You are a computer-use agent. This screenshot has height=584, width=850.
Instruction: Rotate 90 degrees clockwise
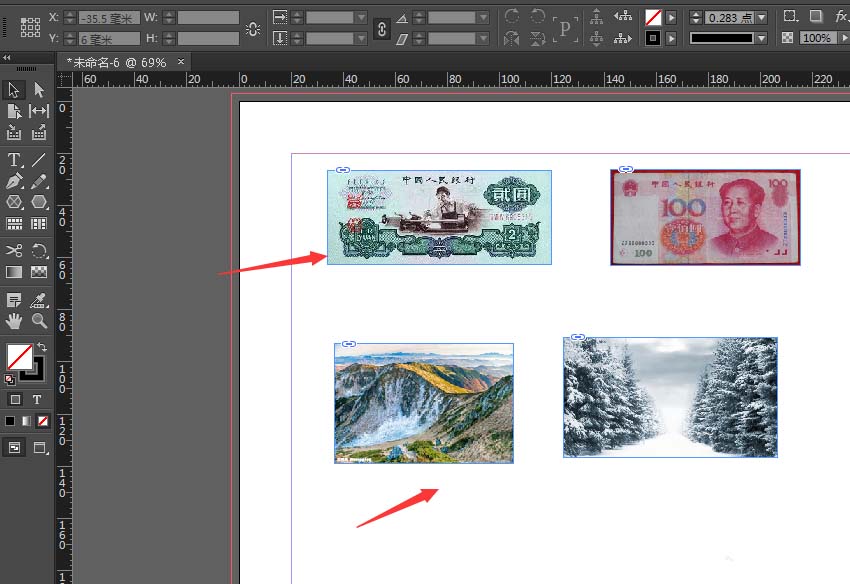511,17
